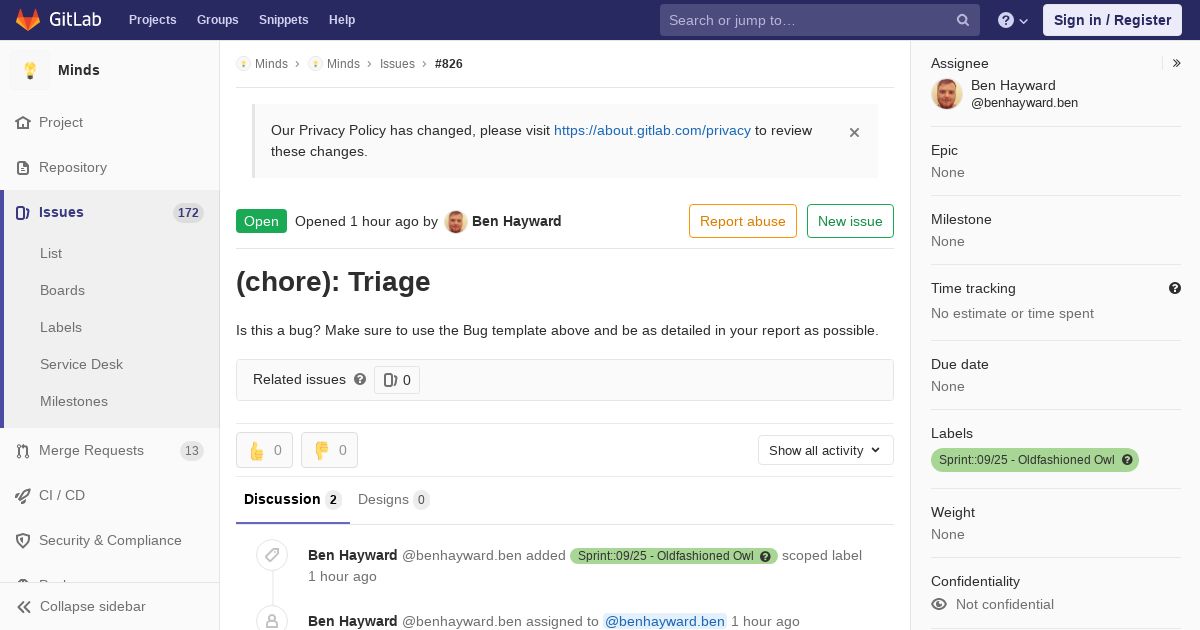Click the GitLab fox logo
The width and height of the screenshot is (1200, 630).
click(28, 19)
